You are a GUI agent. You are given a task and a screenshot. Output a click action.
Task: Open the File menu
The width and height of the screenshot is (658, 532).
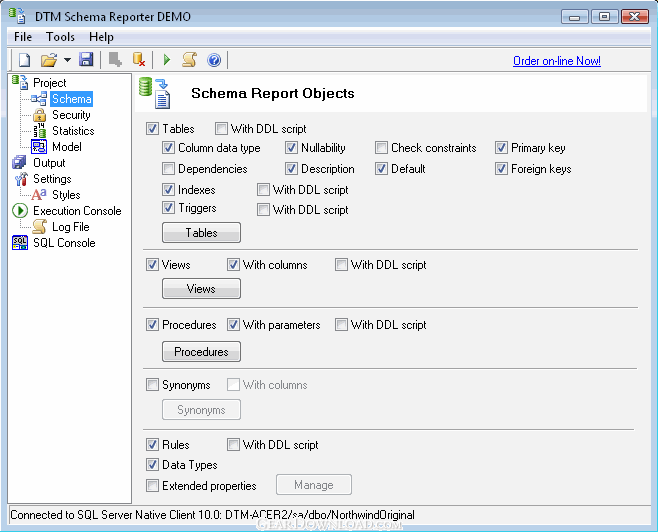coord(23,37)
